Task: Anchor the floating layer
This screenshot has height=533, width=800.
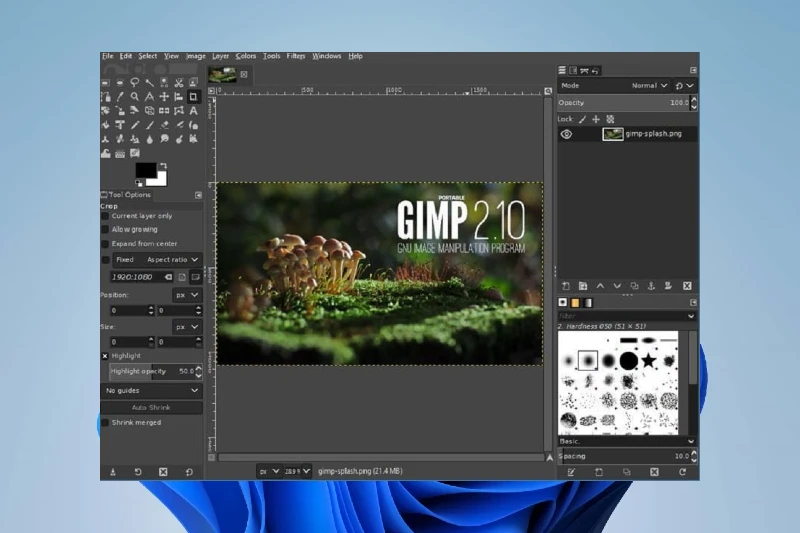Action: tap(651, 286)
